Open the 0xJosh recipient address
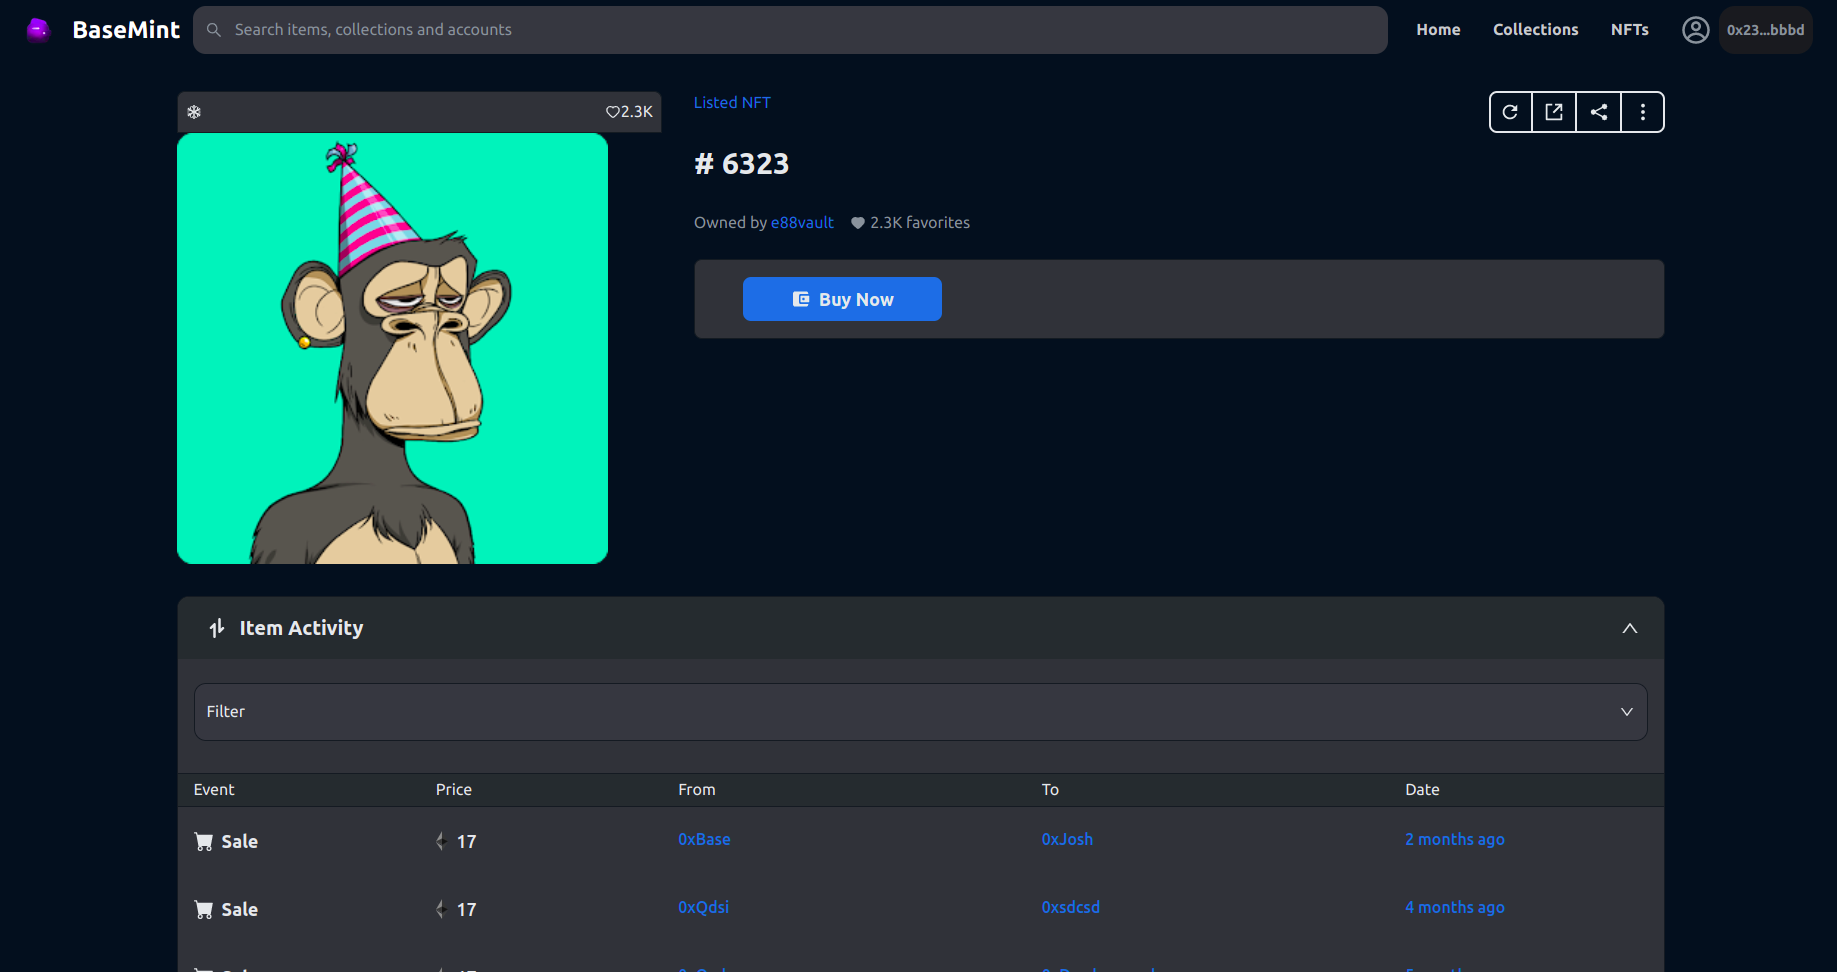 click(1067, 840)
